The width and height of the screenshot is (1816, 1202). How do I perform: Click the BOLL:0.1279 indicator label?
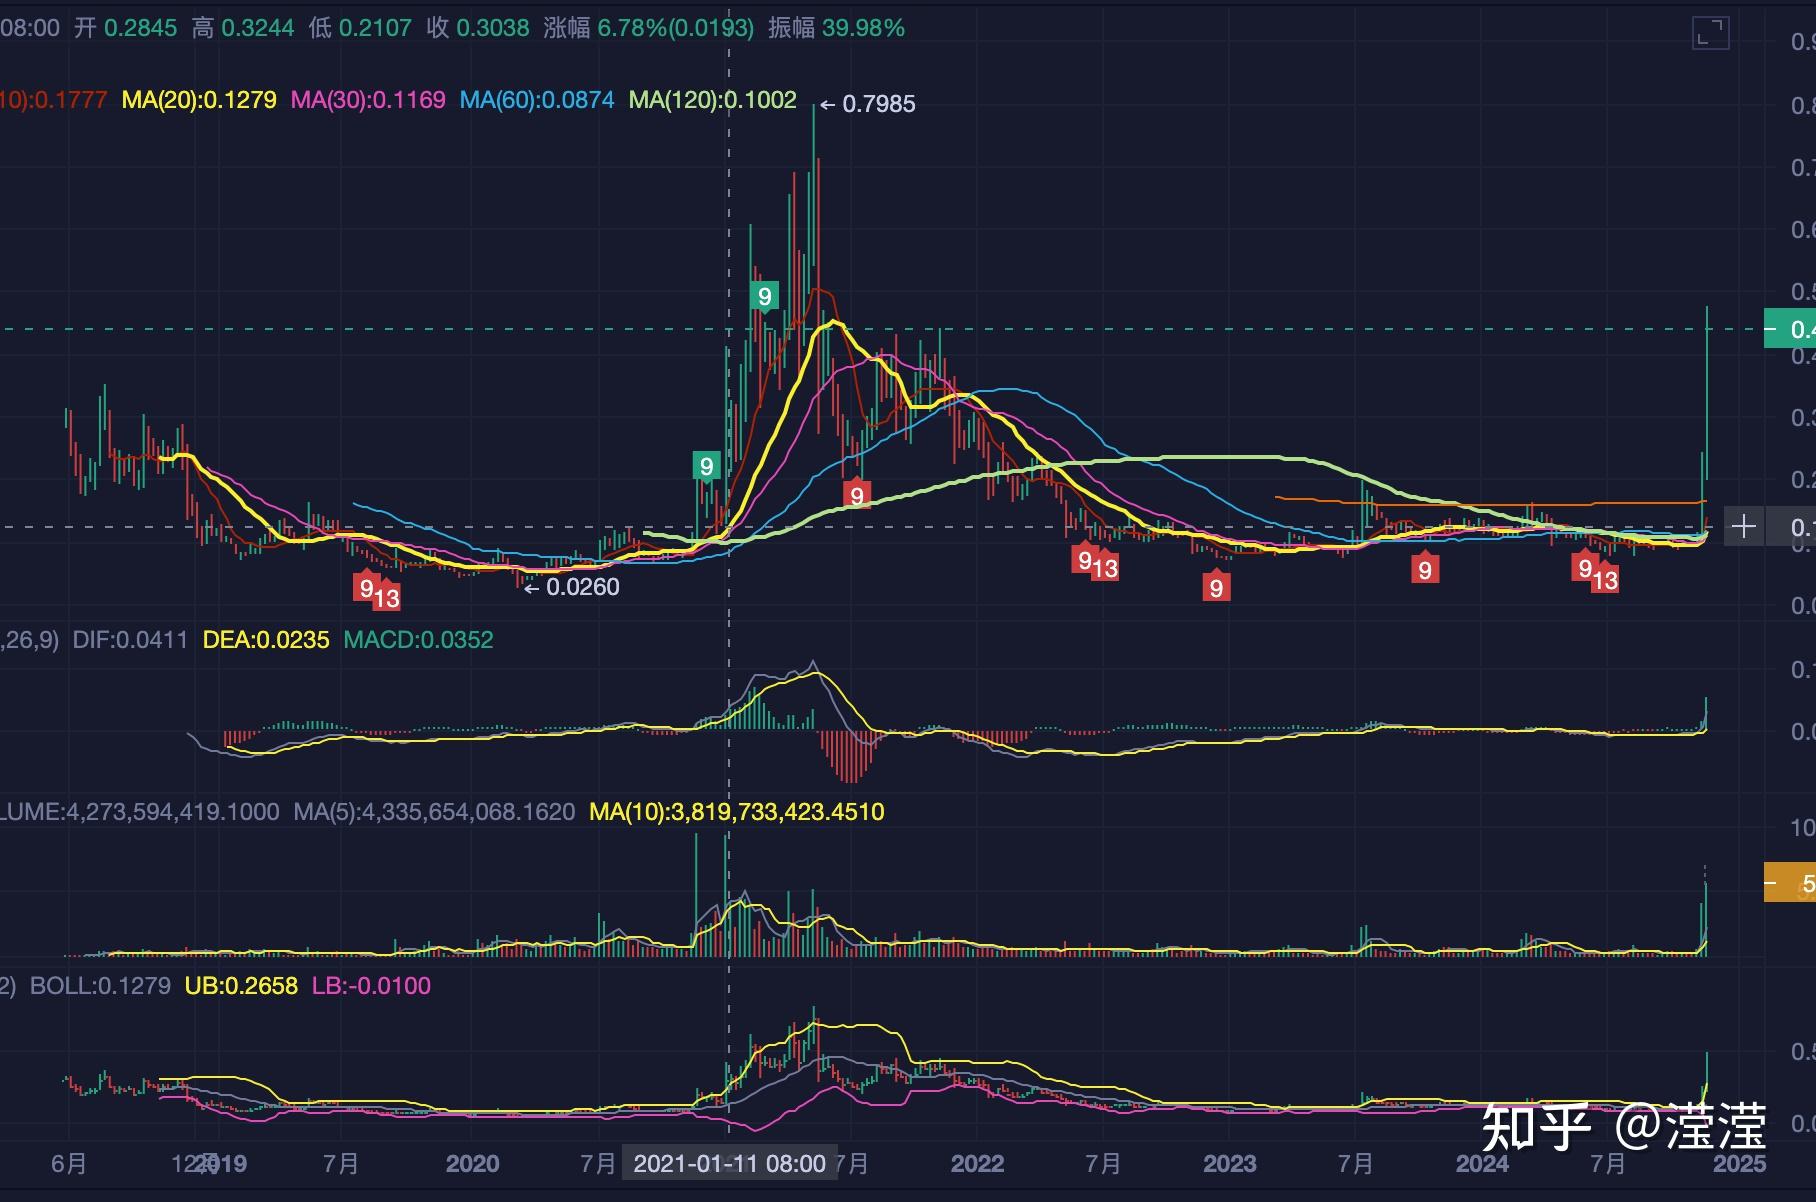pos(100,985)
